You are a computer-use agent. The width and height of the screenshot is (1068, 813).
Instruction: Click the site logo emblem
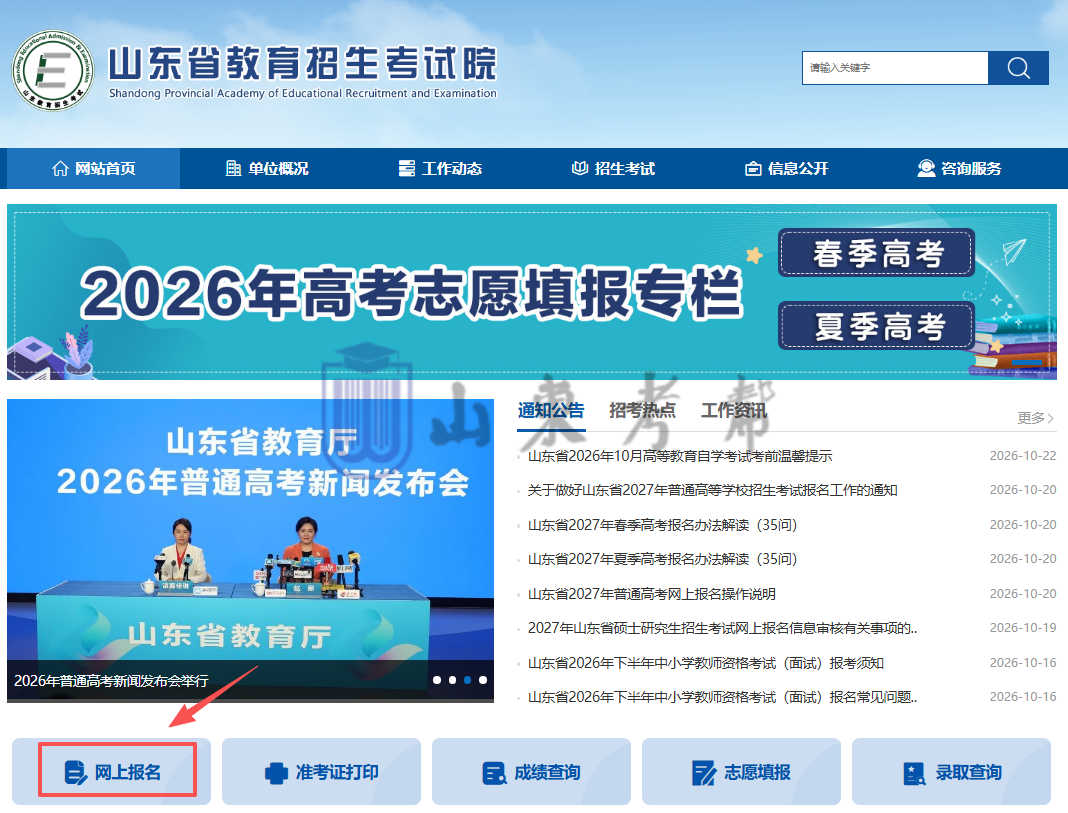(x=53, y=69)
